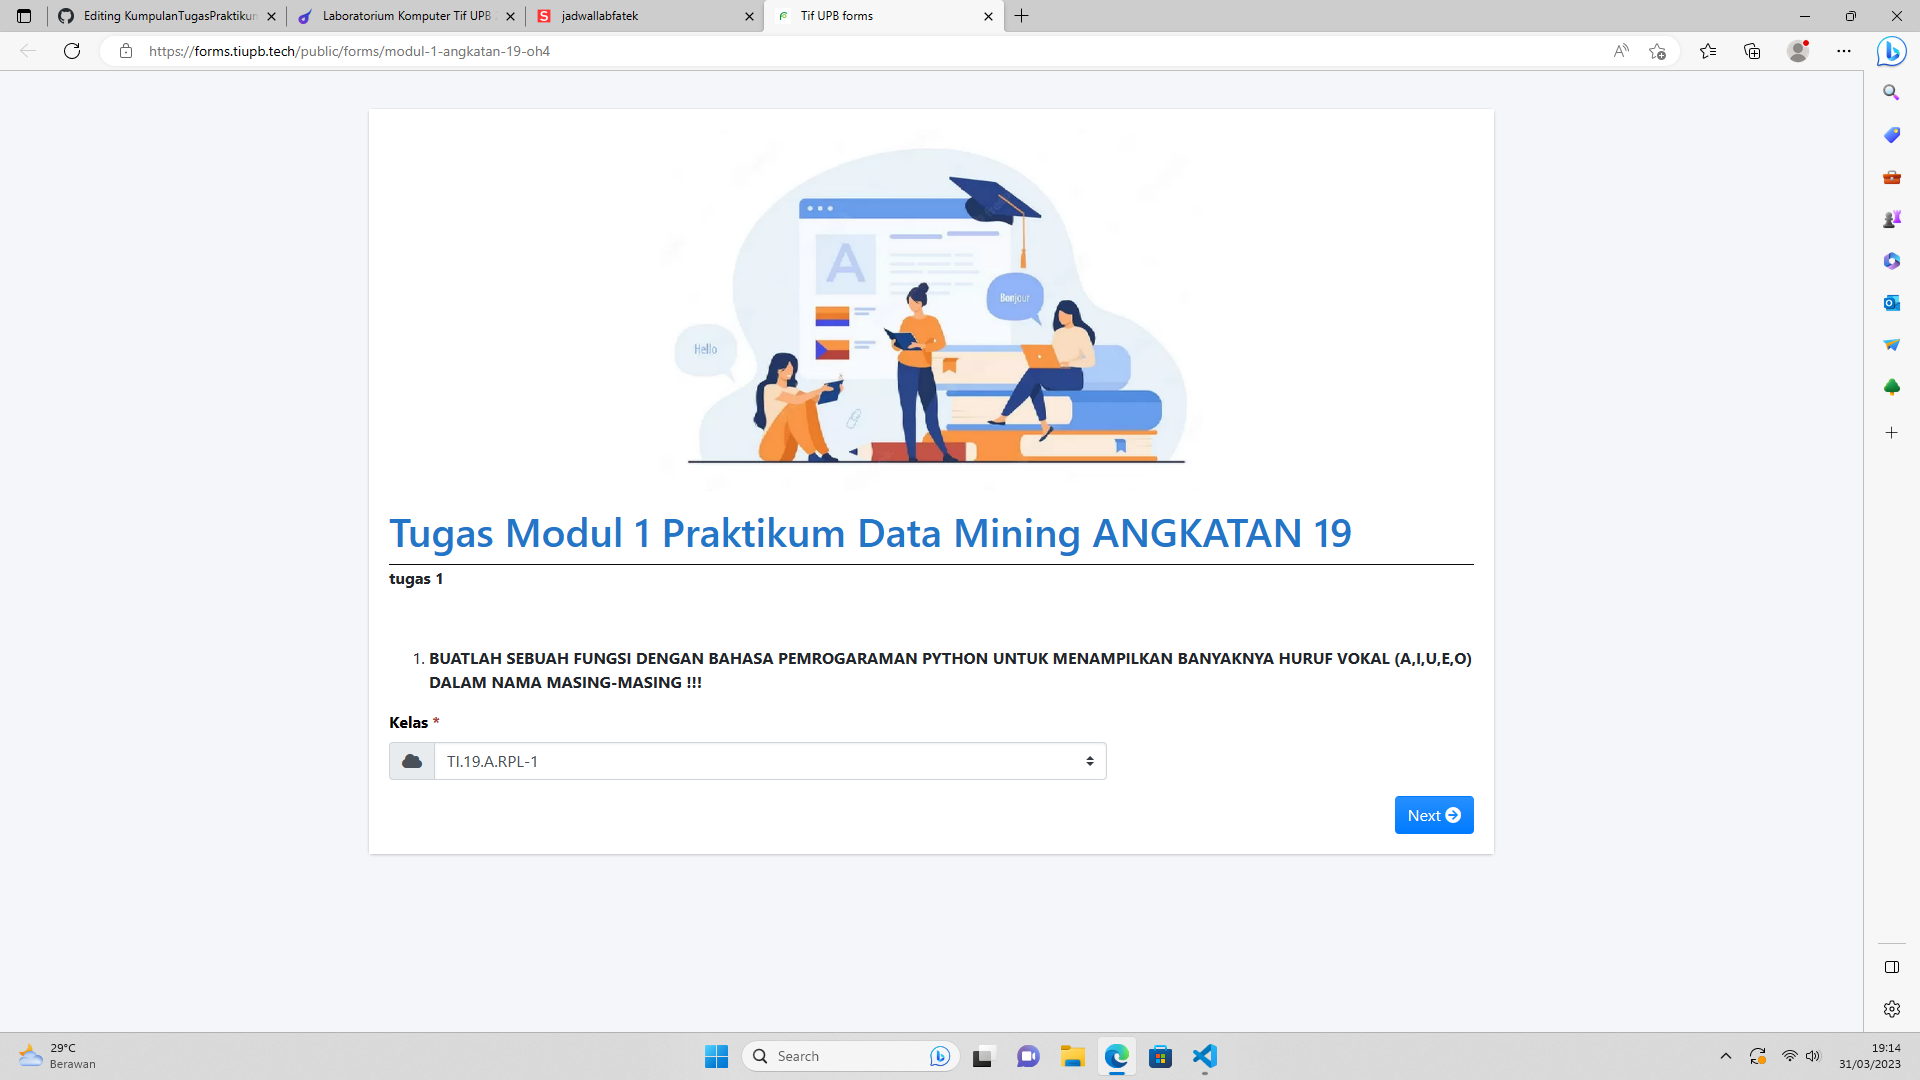The width and height of the screenshot is (1920, 1080).
Task: Open the Microsoft 365 sidebar panel
Action: (1892, 261)
